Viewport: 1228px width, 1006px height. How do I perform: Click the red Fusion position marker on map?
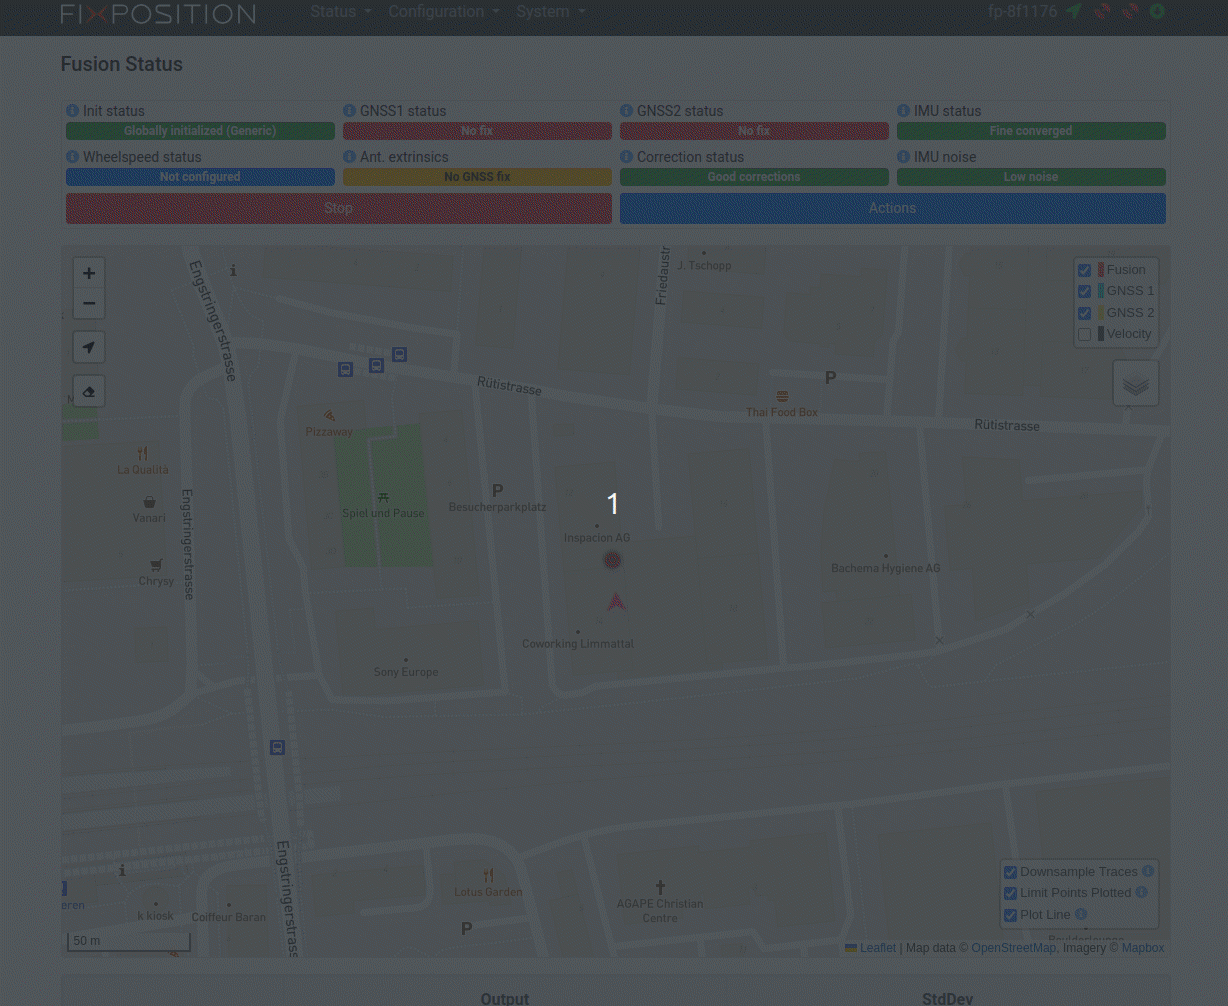pyautogui.click(x=613, y=560)
